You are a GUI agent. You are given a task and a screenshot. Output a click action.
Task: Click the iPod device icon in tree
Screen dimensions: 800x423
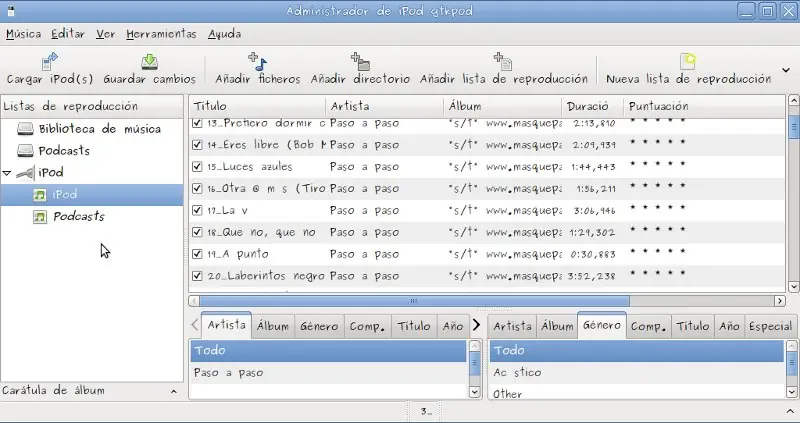(x=26, y=173)
